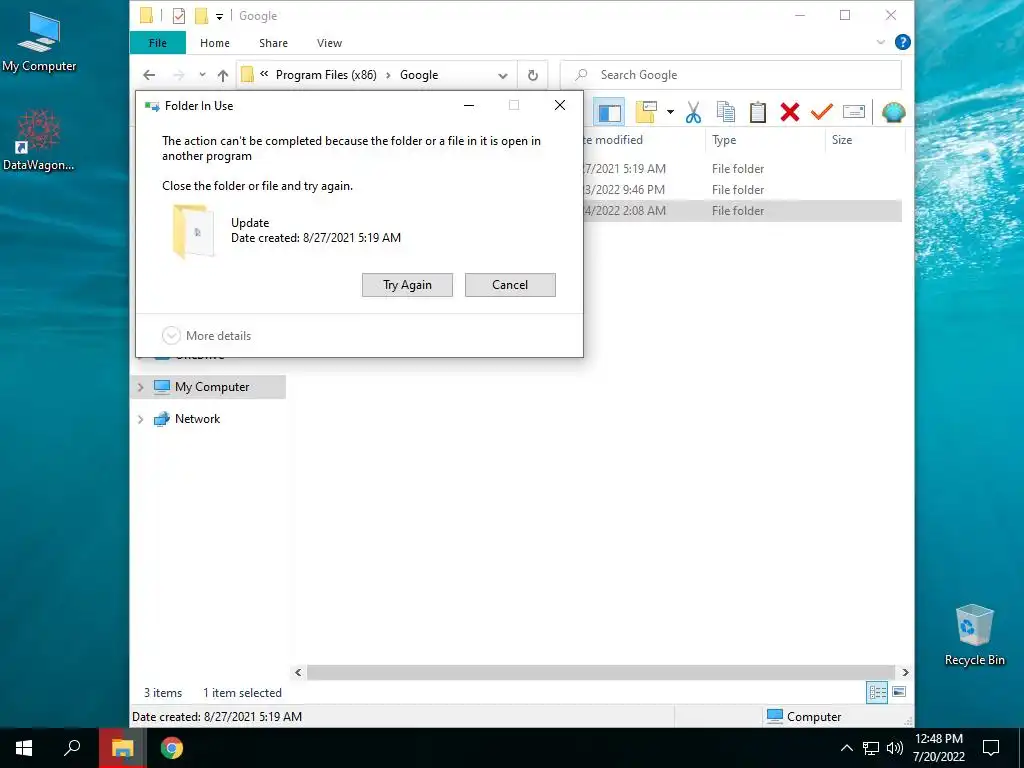Select the DataWagon desktop shortcut
1024x768 pixels.
tap(39, 140)
